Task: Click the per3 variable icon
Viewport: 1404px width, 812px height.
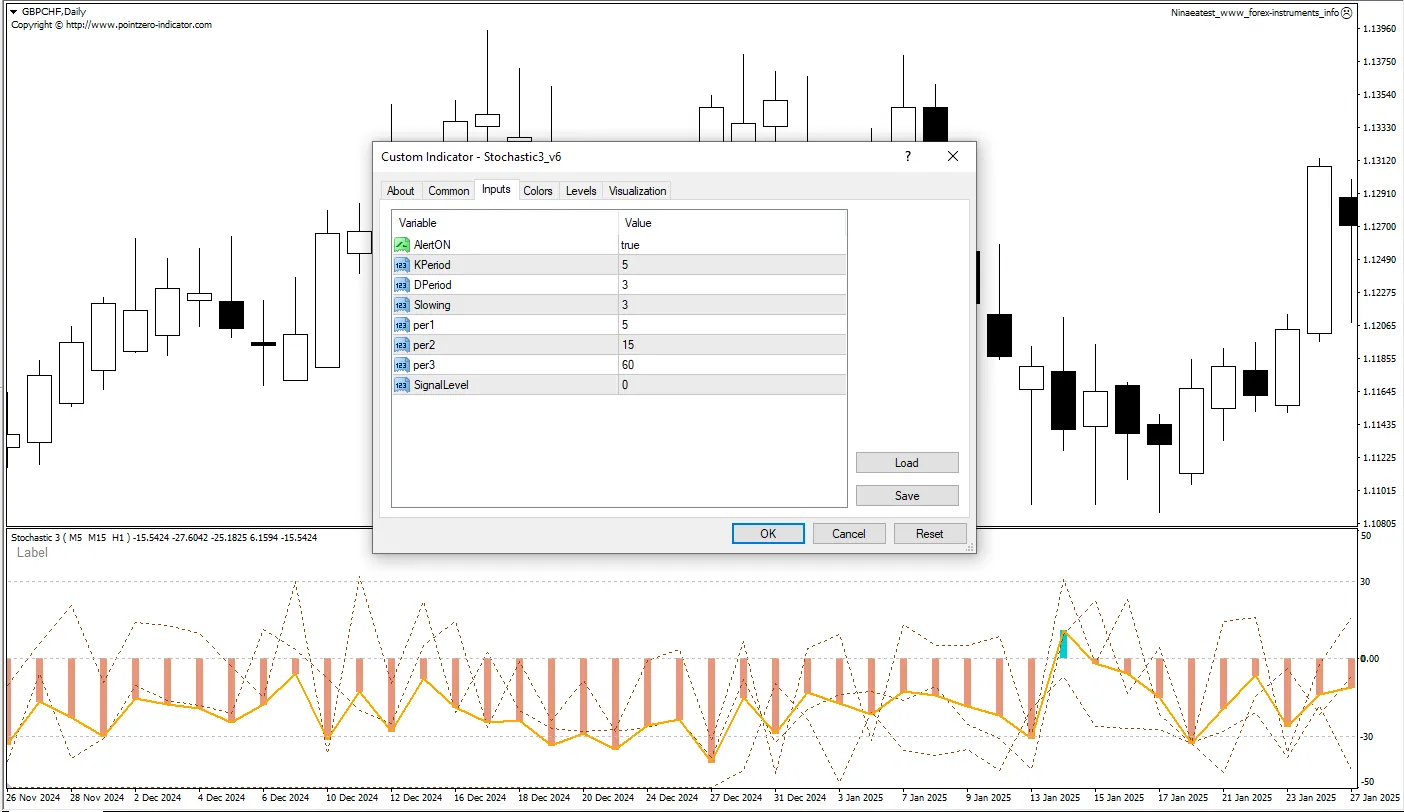Action: [x=402, y=365]
